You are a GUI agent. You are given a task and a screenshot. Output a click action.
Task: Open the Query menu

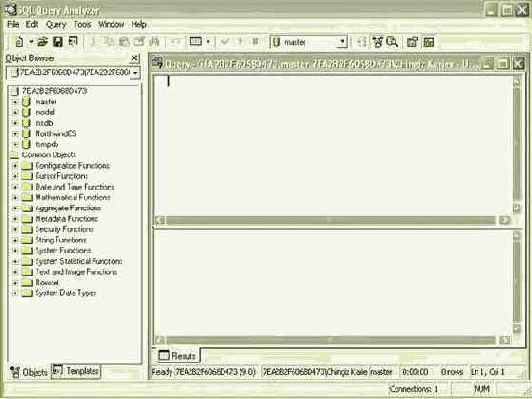[x=56, y=24]
